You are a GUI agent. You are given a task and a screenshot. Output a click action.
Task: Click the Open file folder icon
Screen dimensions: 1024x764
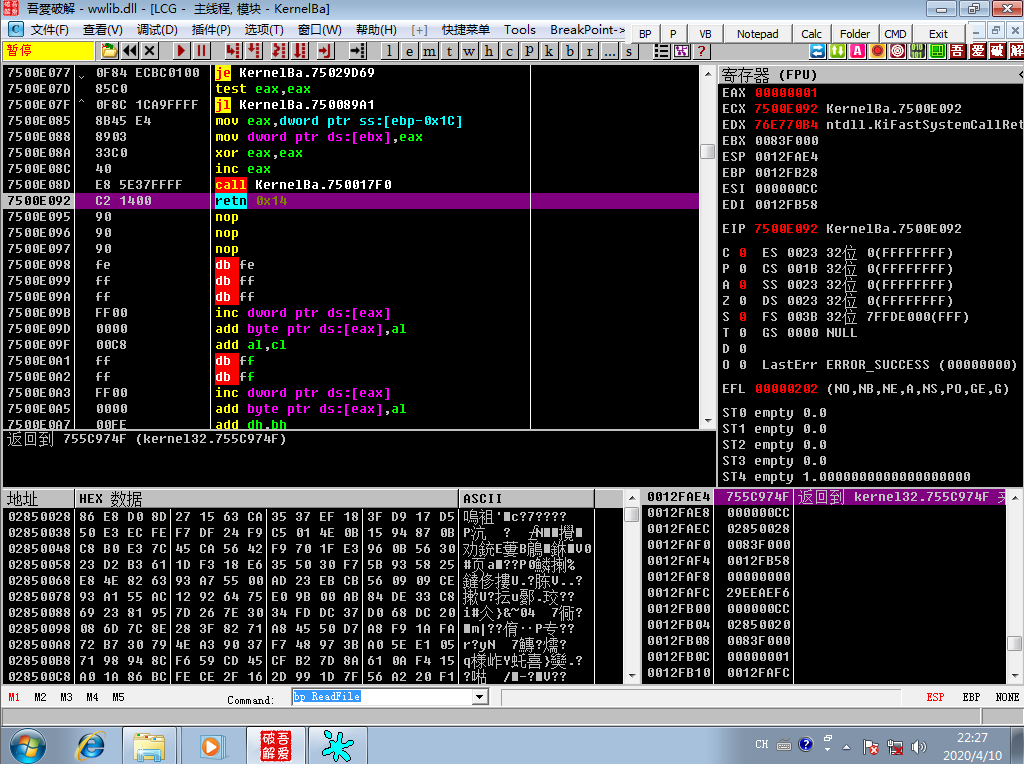(x=109, y=51)
